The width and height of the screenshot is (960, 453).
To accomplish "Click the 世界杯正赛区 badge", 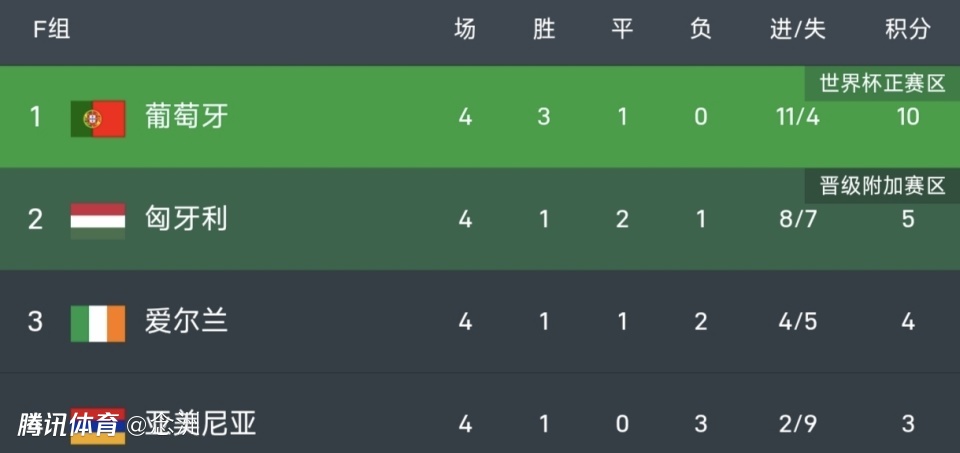I will pos(881,83).
